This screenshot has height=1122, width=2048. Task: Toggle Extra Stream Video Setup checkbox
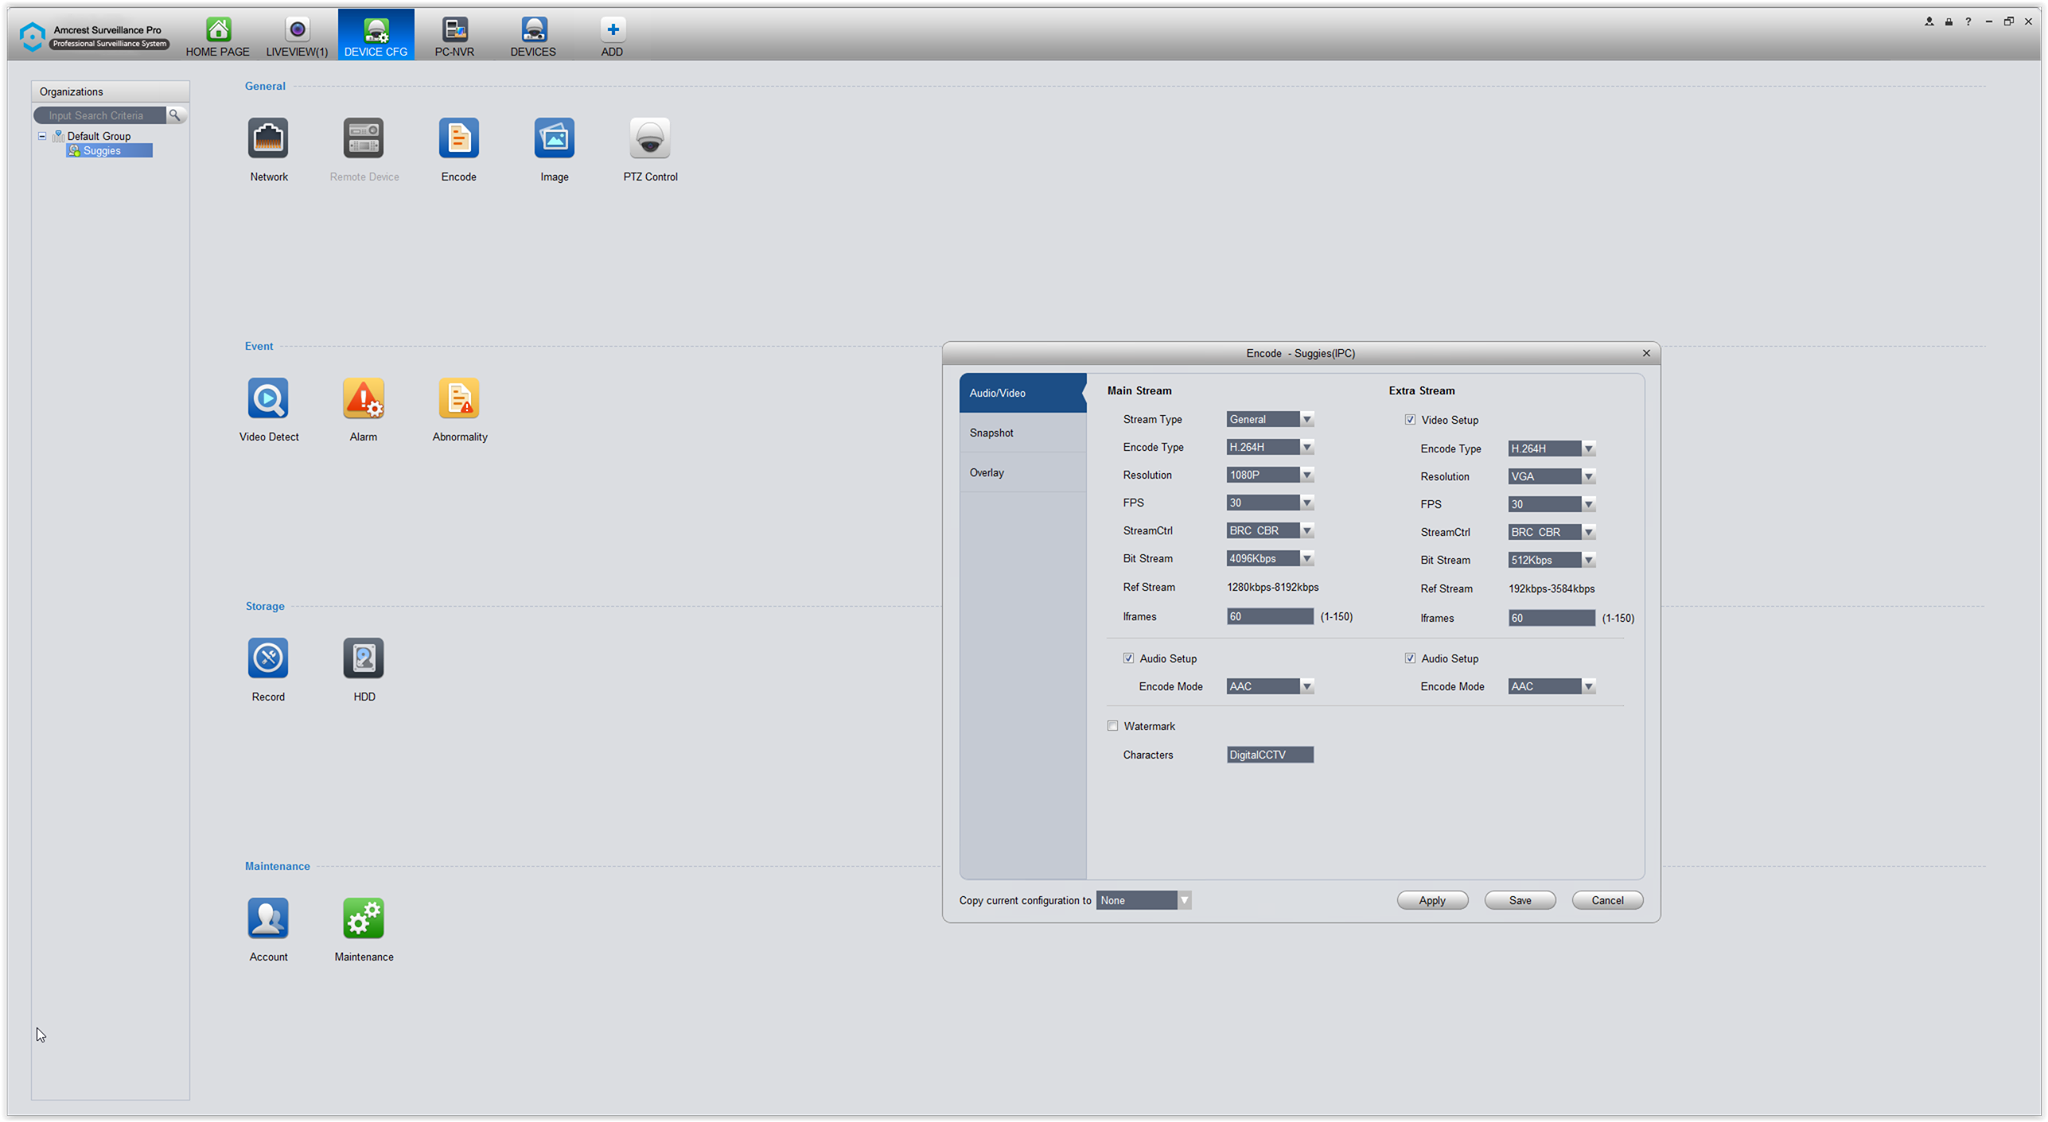(1410, 420)
